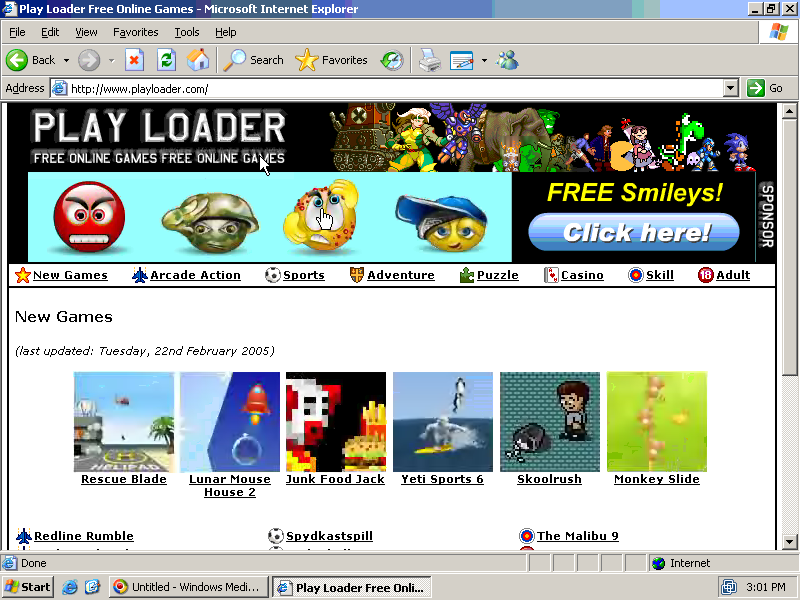Click the playing card icon beside Casino
Viewport: 800px width, 600px height.
[551, 275]
